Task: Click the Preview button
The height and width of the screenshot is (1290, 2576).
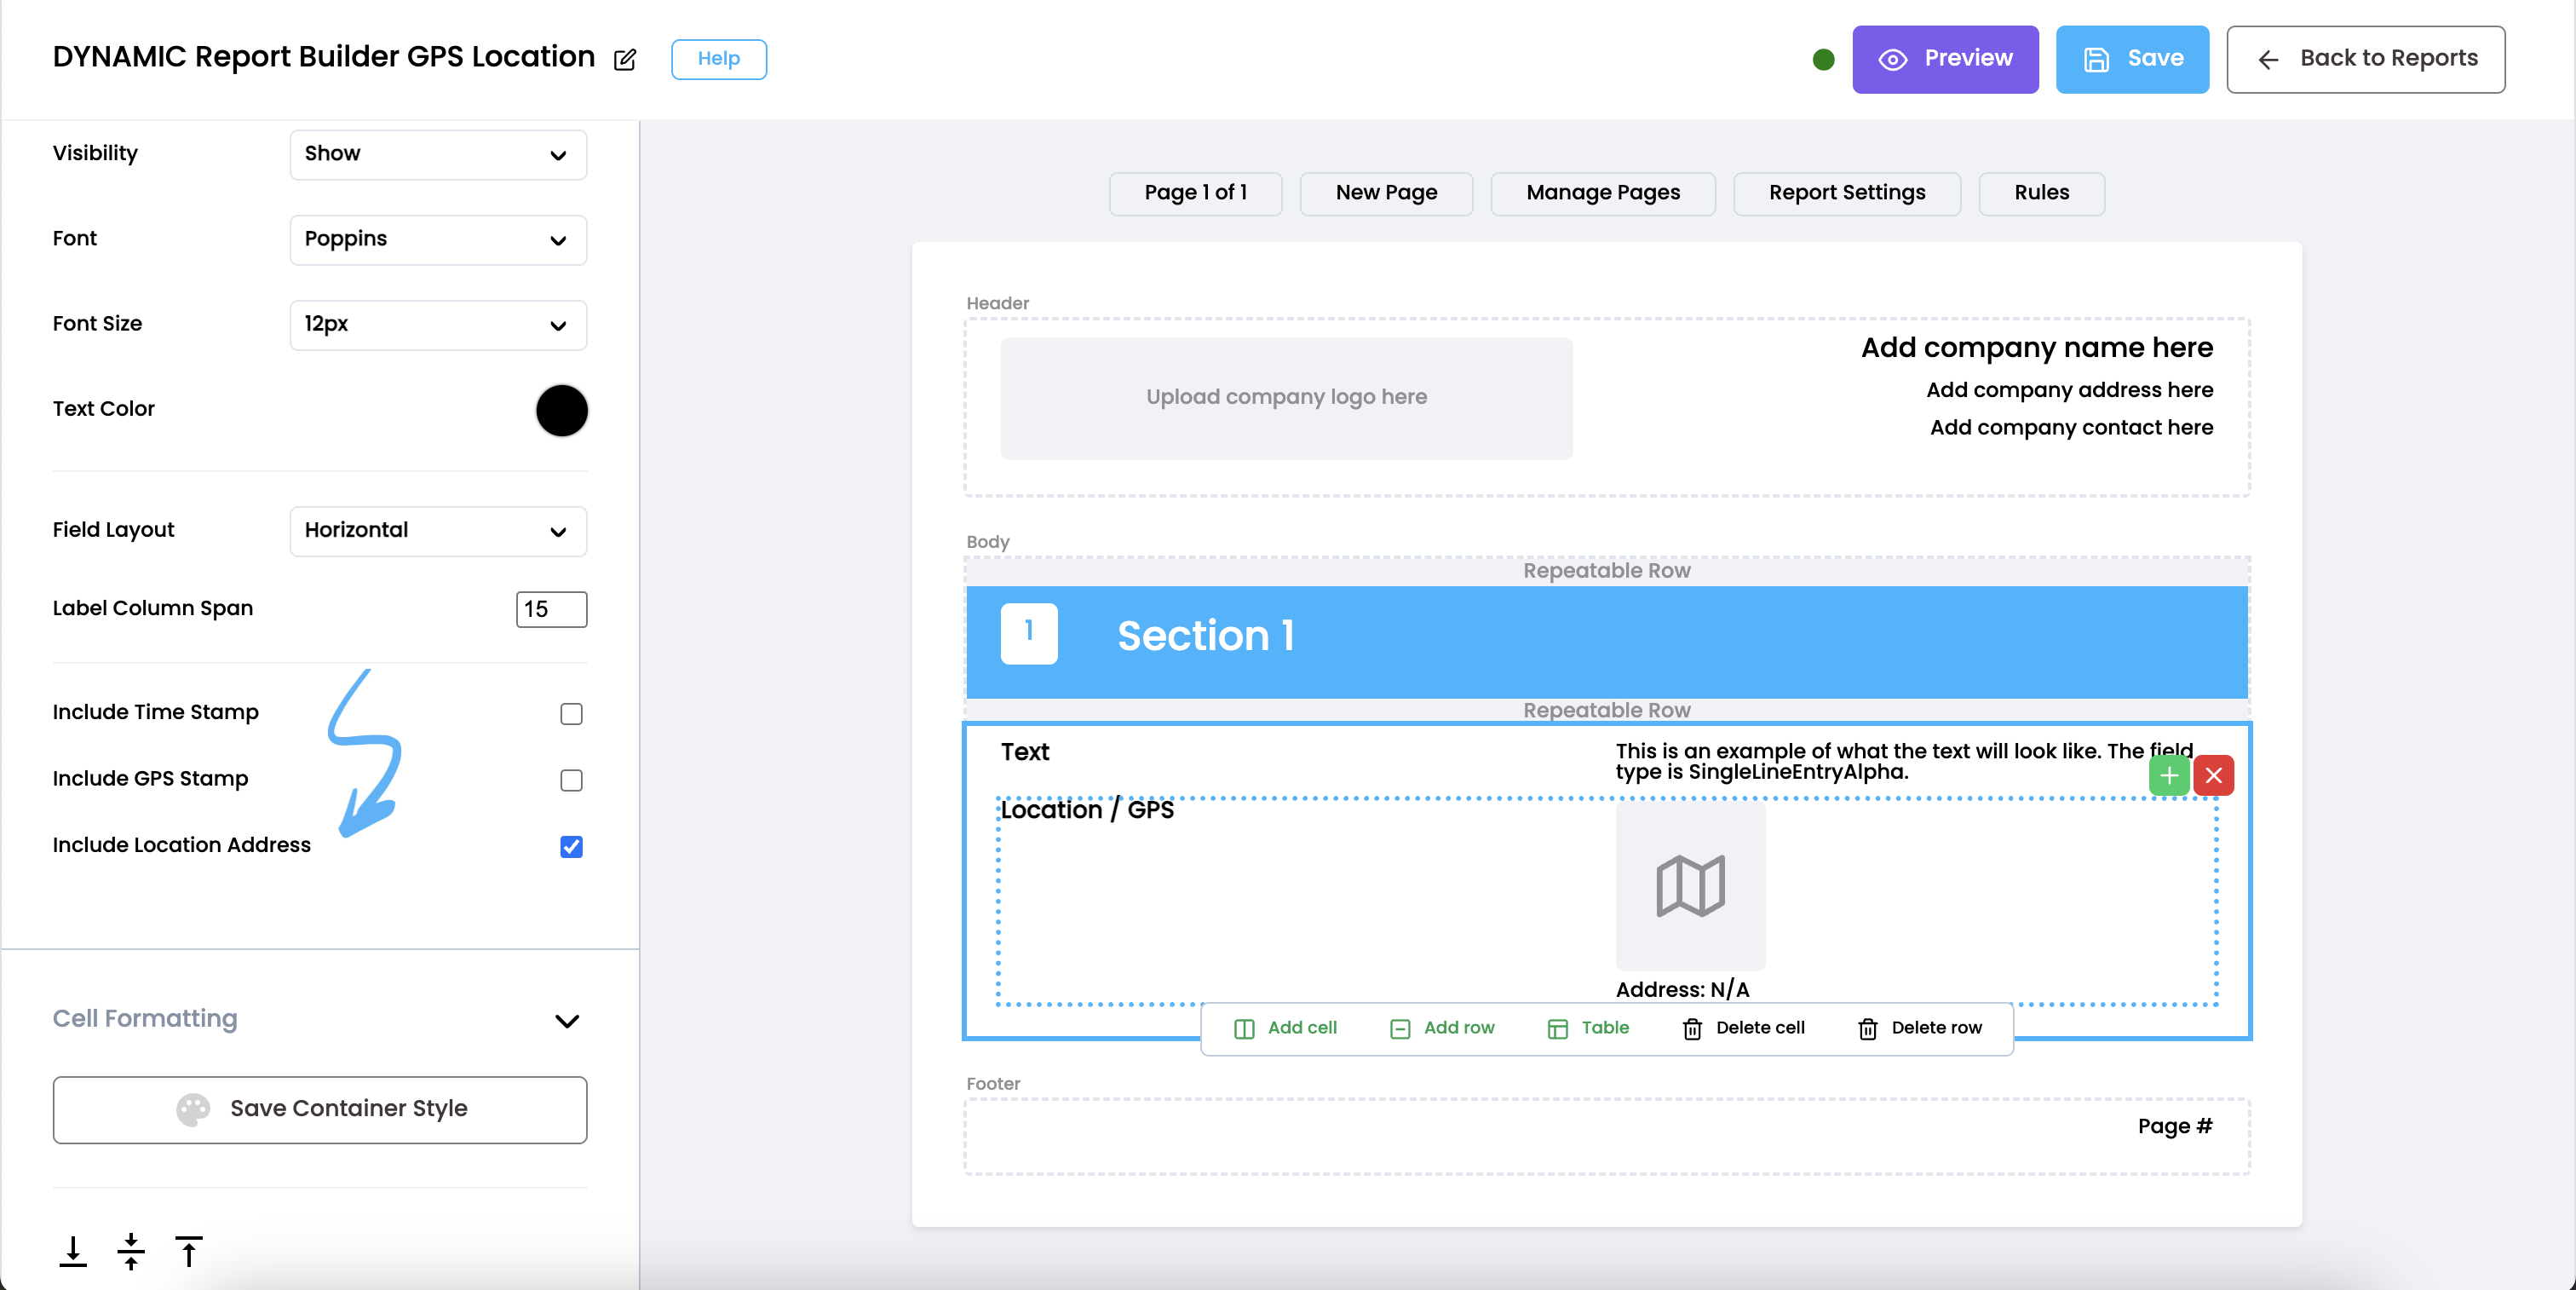Action: pos(1944,59)
